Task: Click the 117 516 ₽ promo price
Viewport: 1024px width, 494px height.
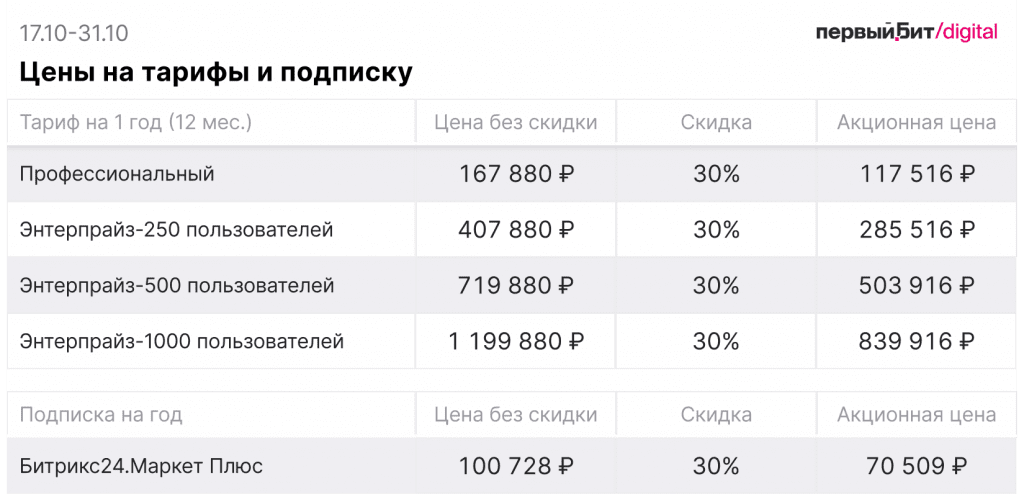Action: tap(917, 174)
